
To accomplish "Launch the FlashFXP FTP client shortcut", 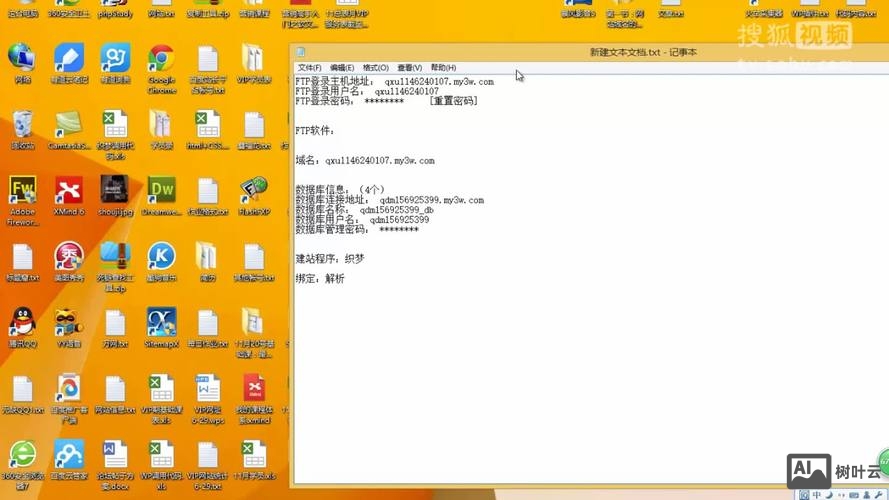I will 254,196.
